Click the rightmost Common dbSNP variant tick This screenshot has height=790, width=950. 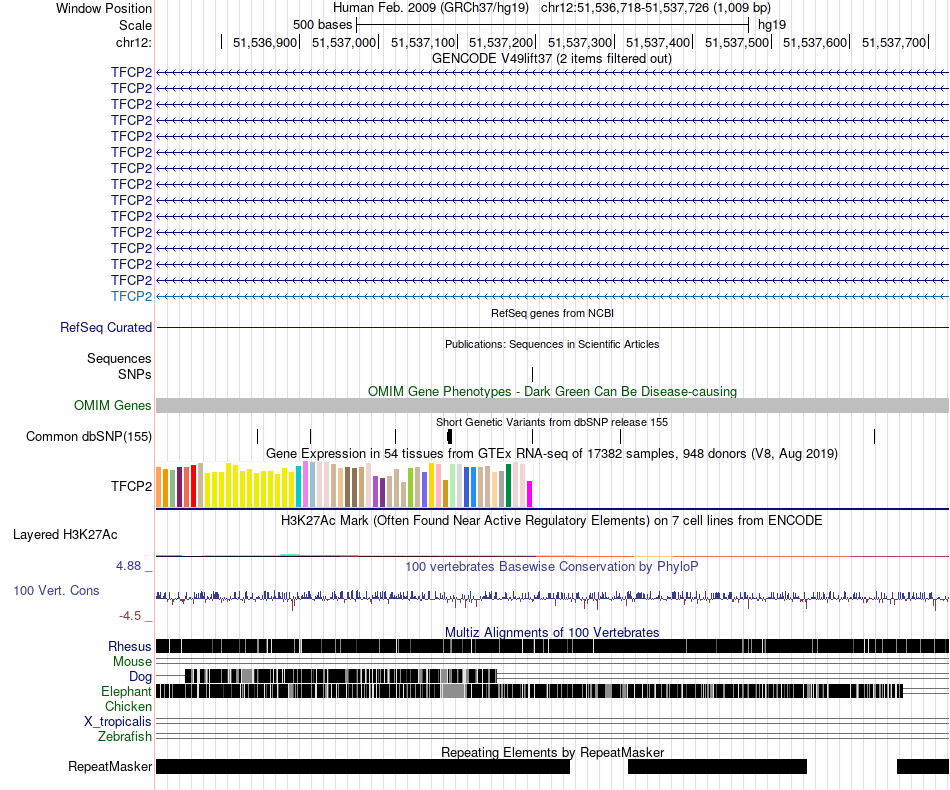click(x=874, y=436)
